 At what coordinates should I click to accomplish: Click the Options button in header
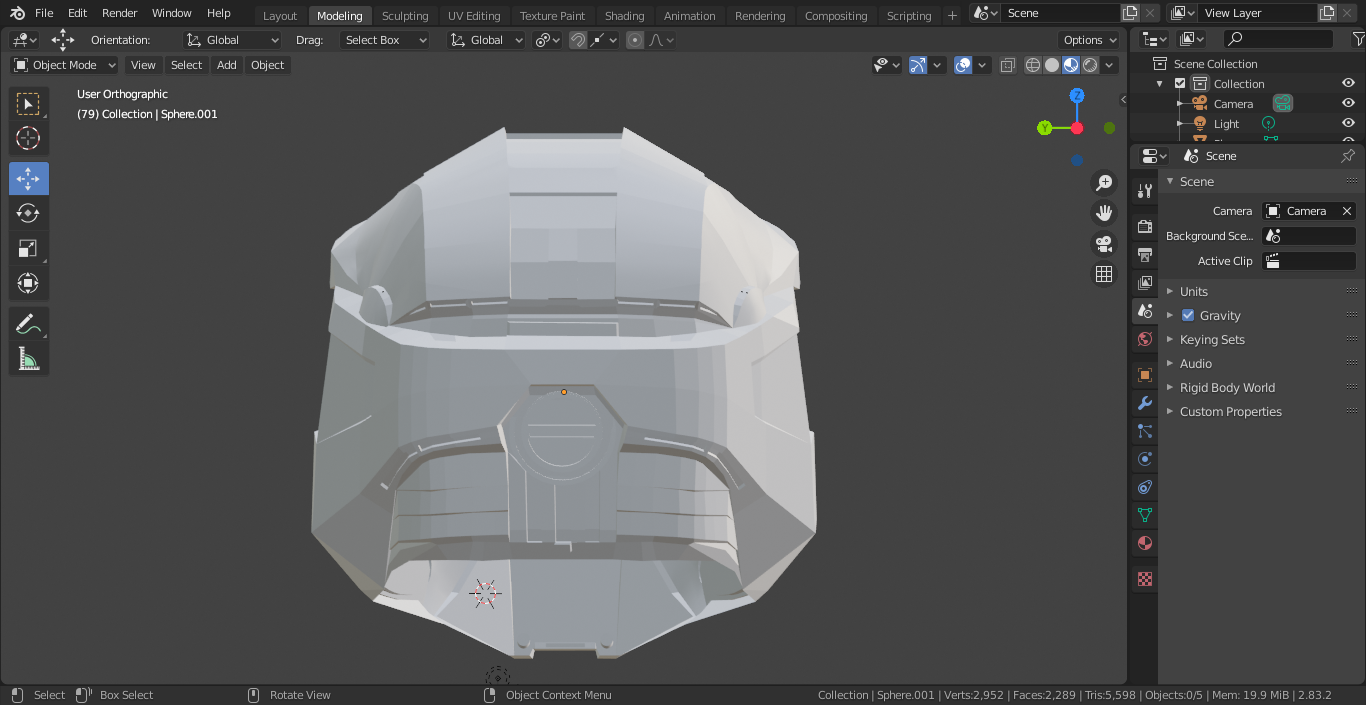[x=1088, y=40]
